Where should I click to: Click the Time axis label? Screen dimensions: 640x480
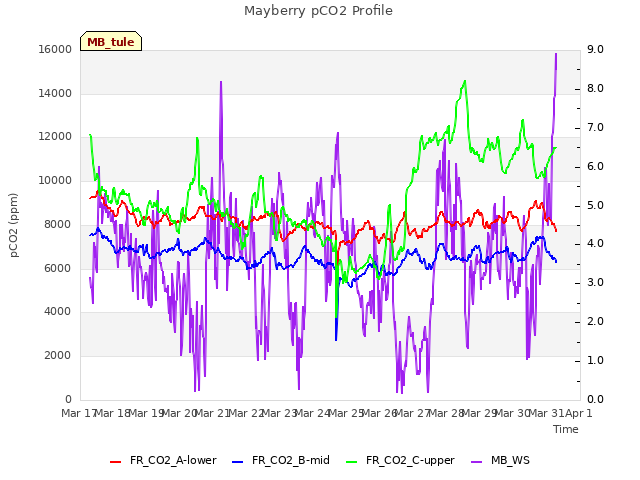click(566, 429)
